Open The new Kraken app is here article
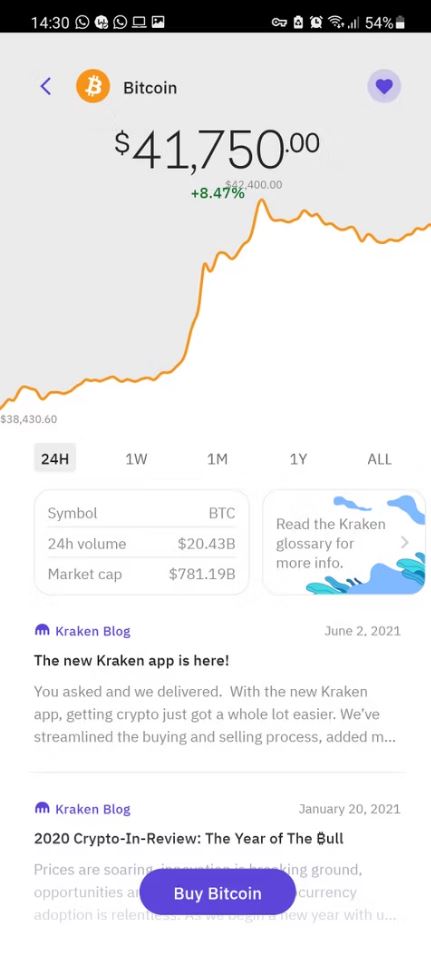This screenshot has height=966, width=431. pyautogui.click(x=132, y=660)
